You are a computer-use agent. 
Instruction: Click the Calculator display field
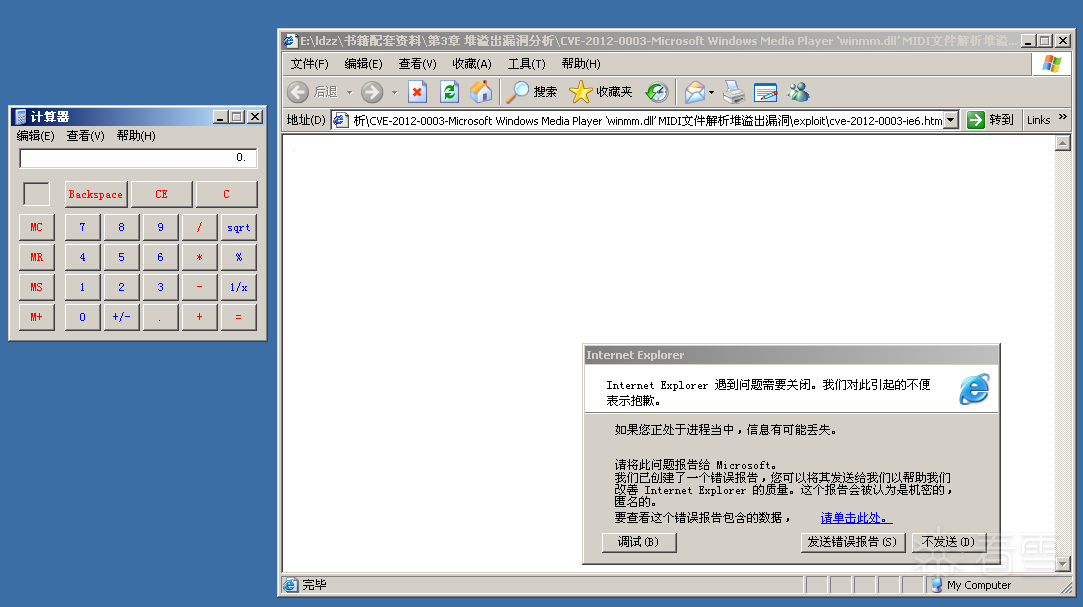click(x=138, y=158)
